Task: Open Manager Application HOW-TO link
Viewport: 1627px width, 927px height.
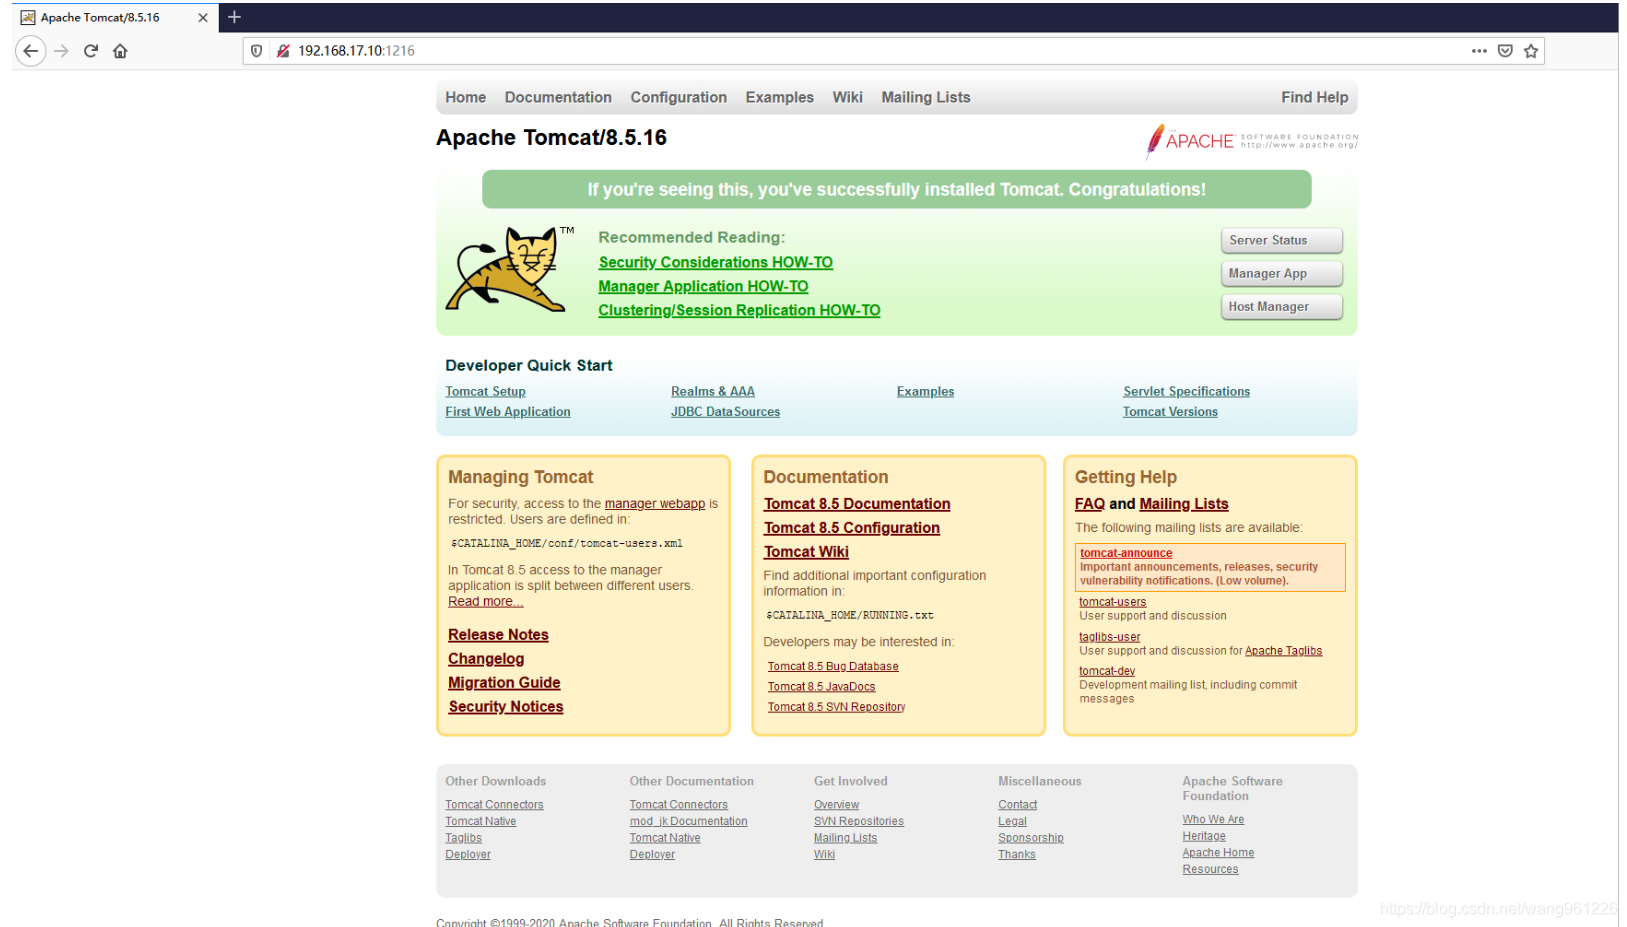Action: 703,286
